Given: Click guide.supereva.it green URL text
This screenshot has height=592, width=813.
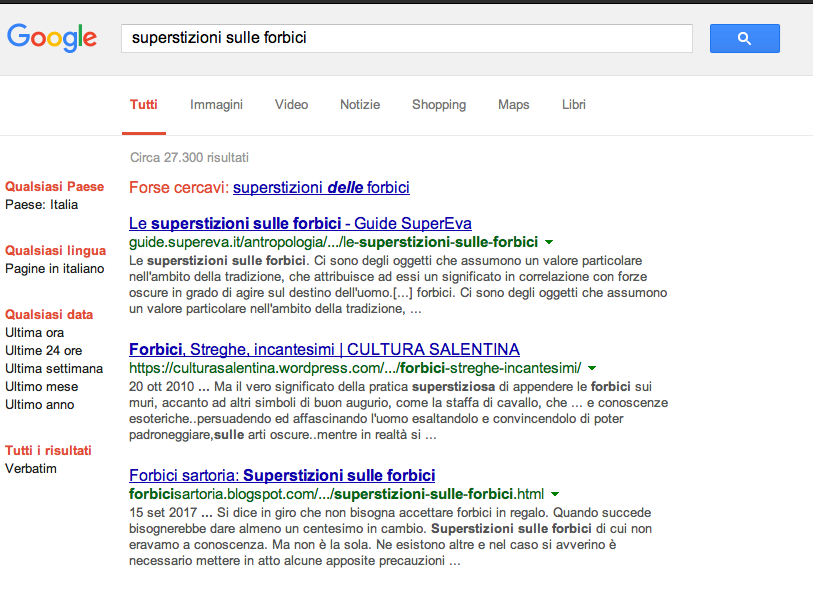Looking at the screenshot, I should click(333, 242).
